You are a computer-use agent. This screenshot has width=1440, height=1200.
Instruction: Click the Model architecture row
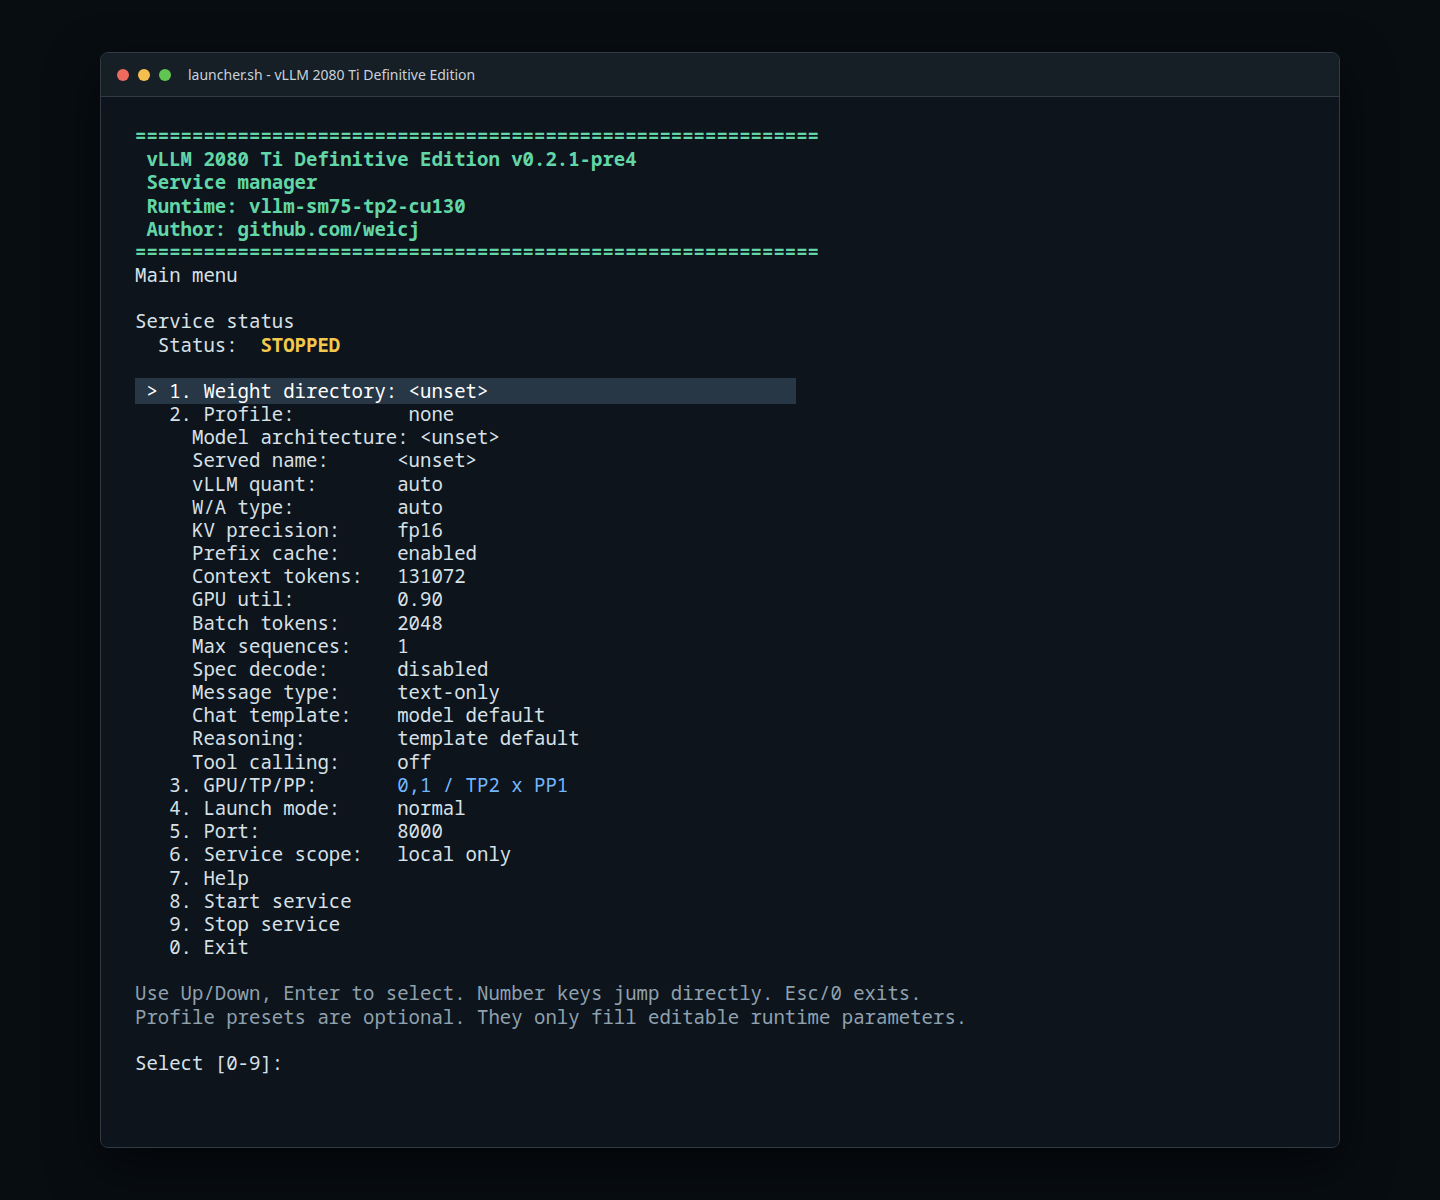[x=345, y=438]
